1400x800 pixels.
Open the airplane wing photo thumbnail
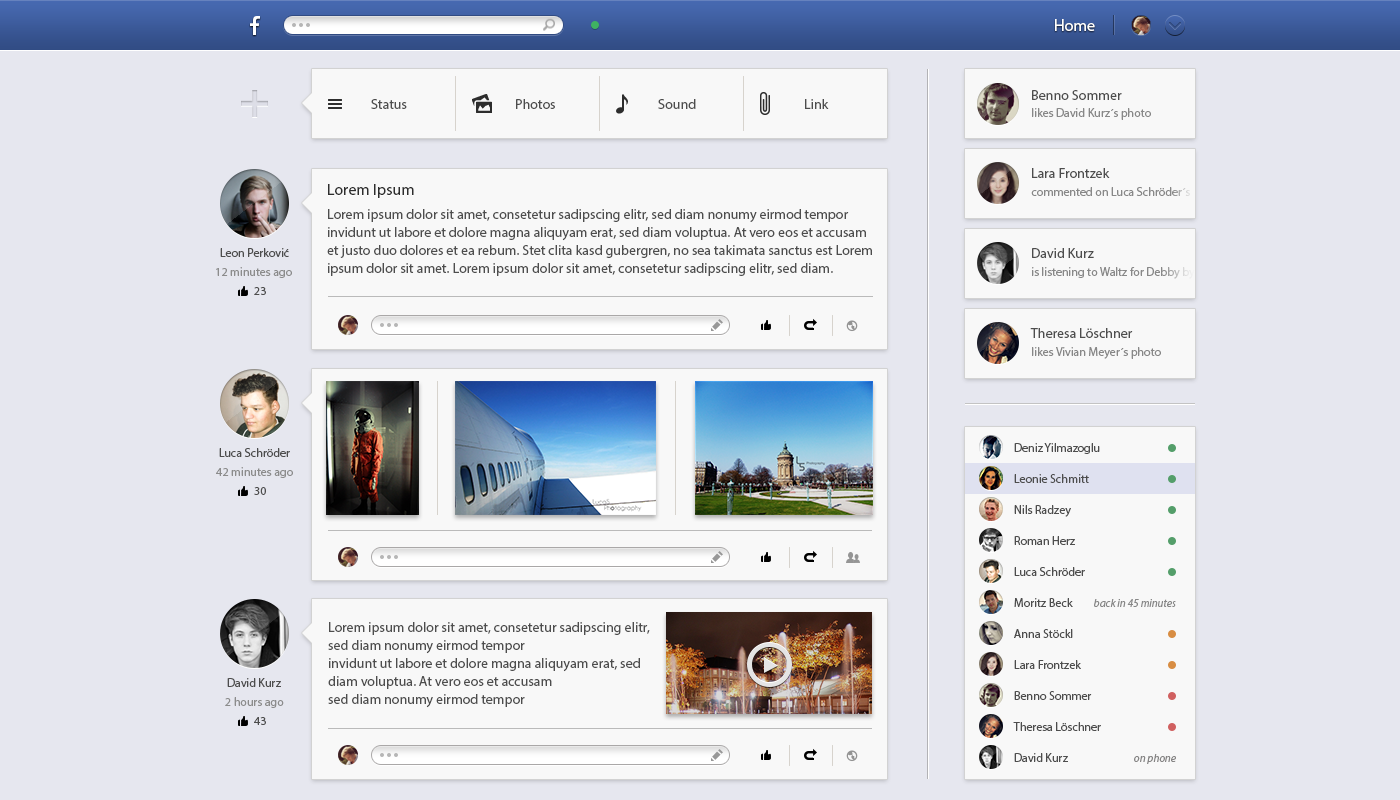pos(555,448)
